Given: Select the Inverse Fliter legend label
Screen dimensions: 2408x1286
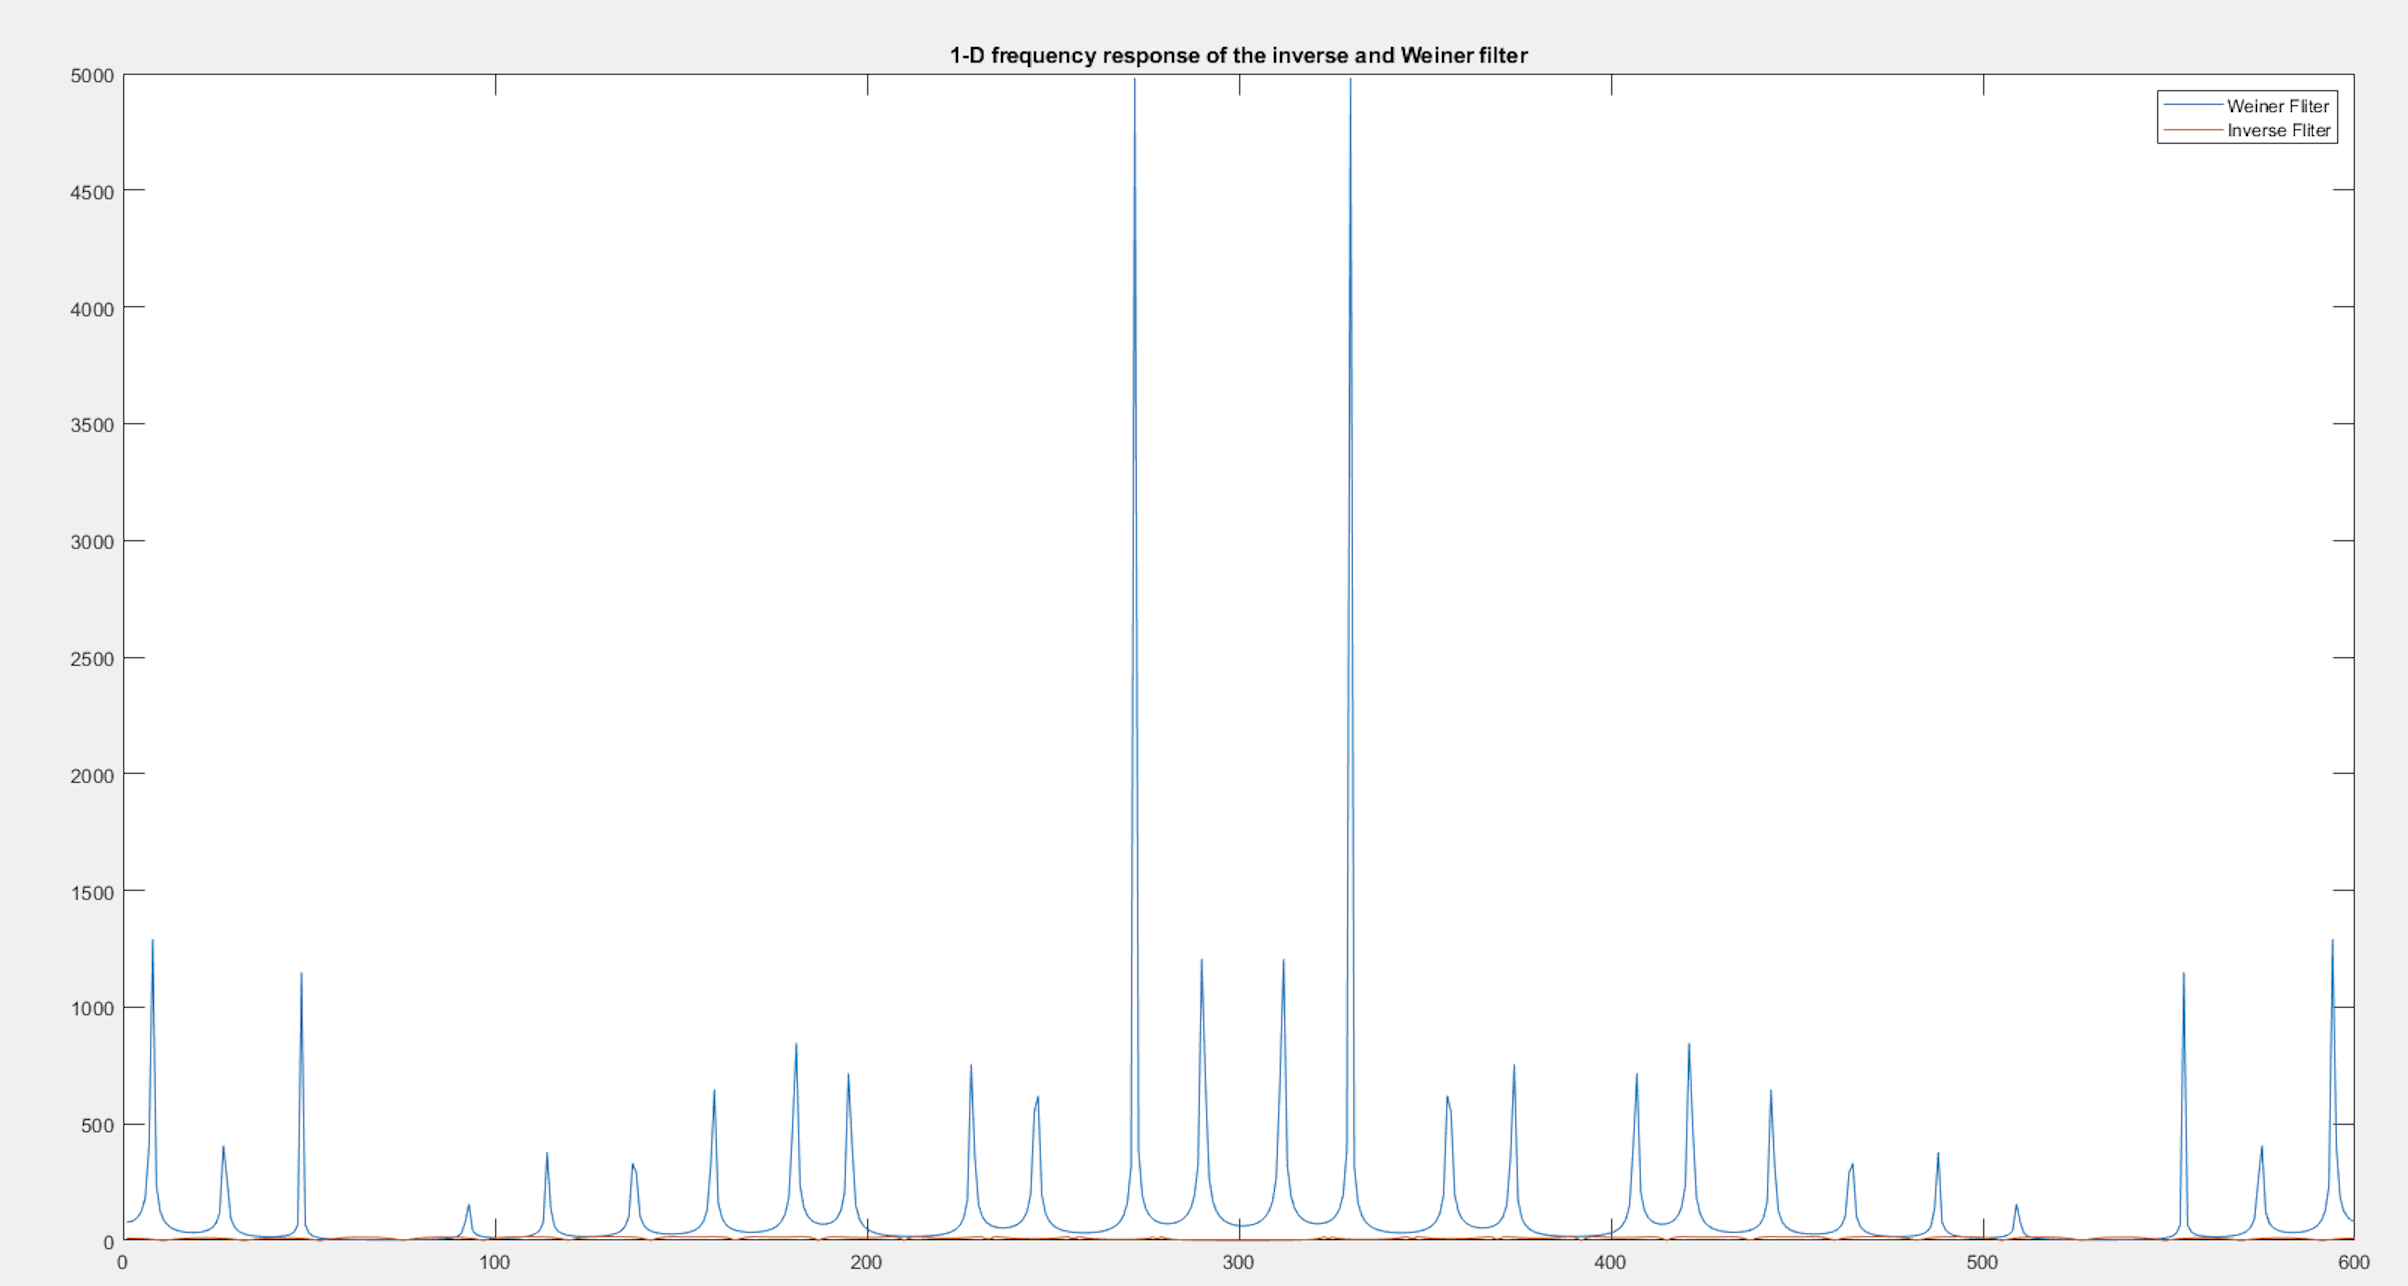Looking at the screenshot, I should pos(2278,131).
